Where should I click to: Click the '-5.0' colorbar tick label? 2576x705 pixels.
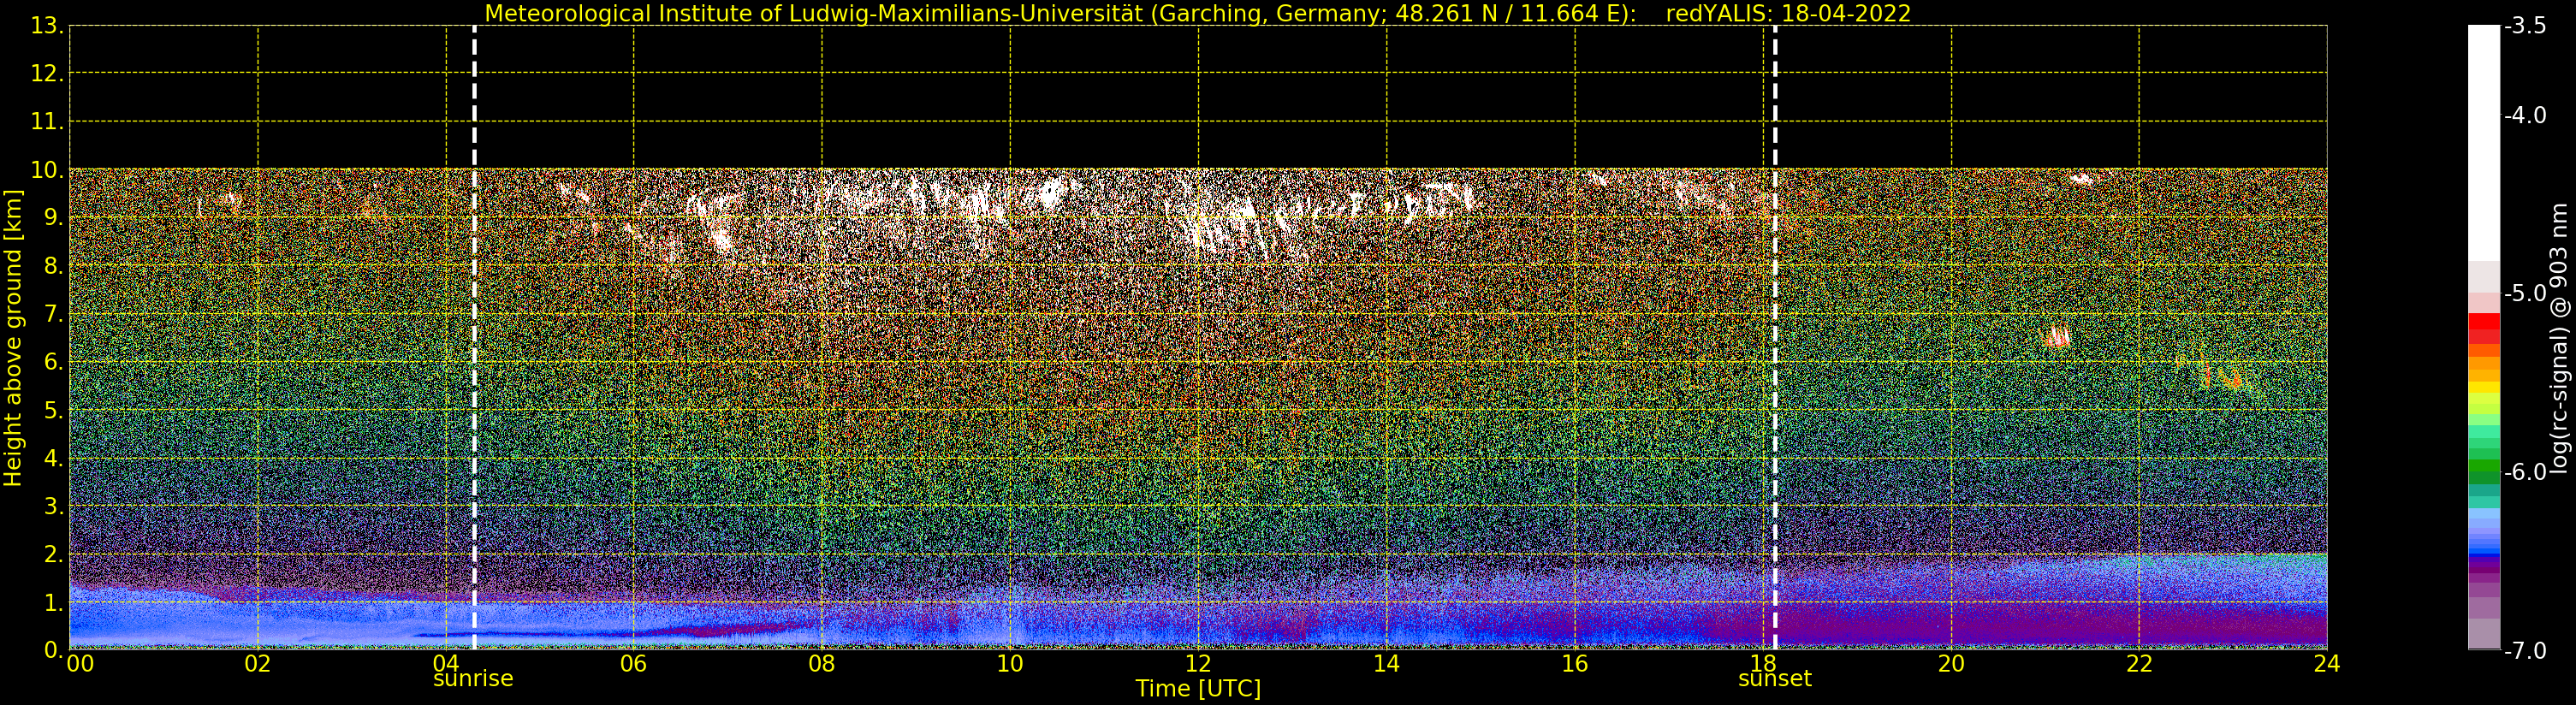(x=2525, y=294)
